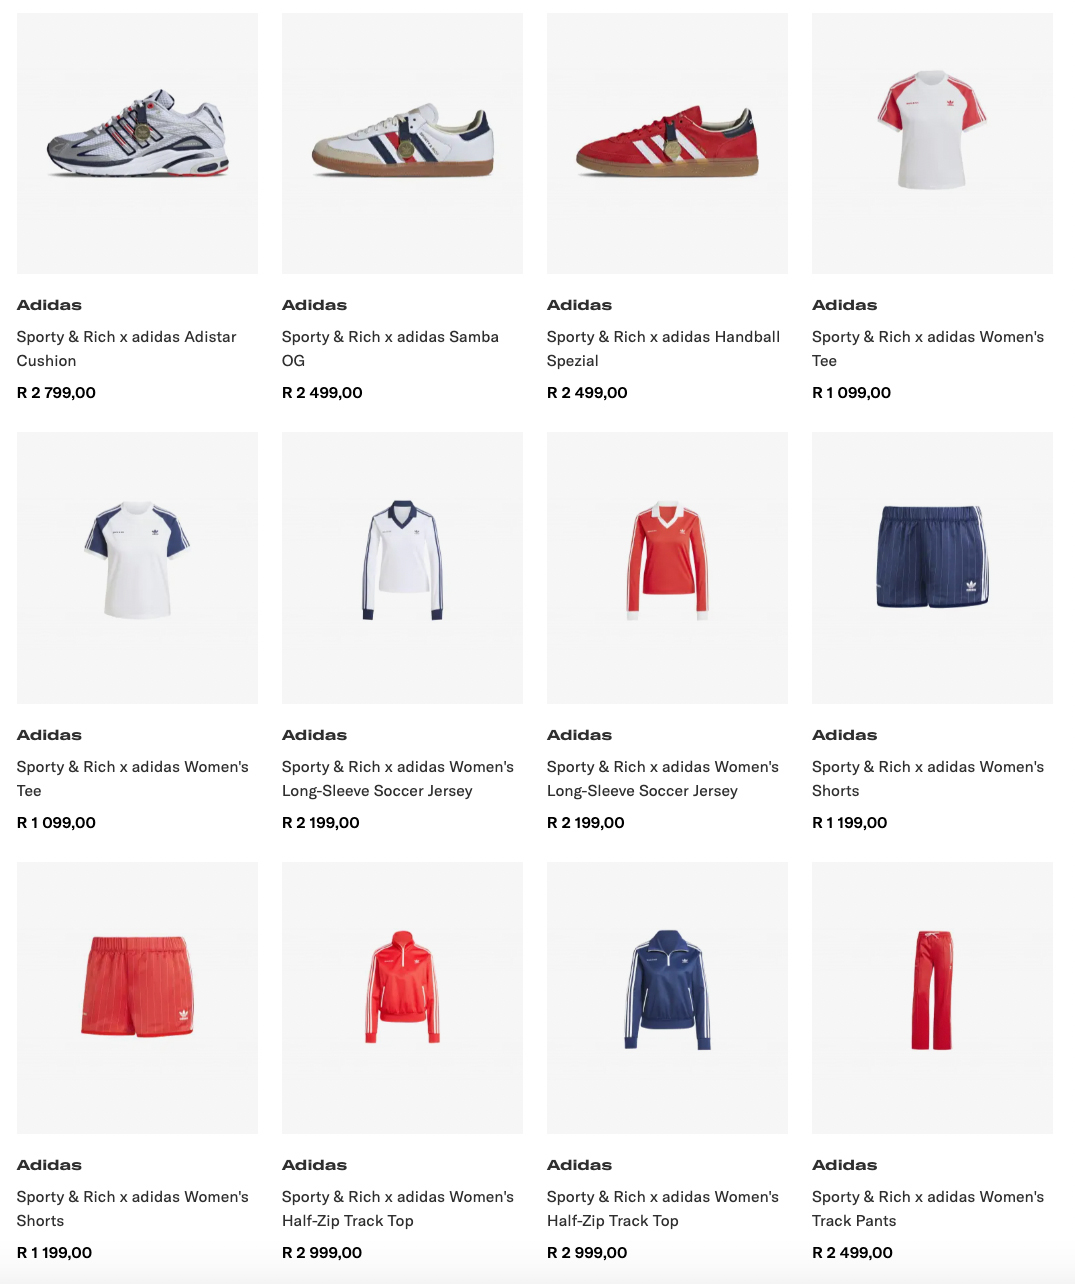Screen dimensions: 1075x1284
Task: Open the Handball Spezial product title link
Action: 663,349
